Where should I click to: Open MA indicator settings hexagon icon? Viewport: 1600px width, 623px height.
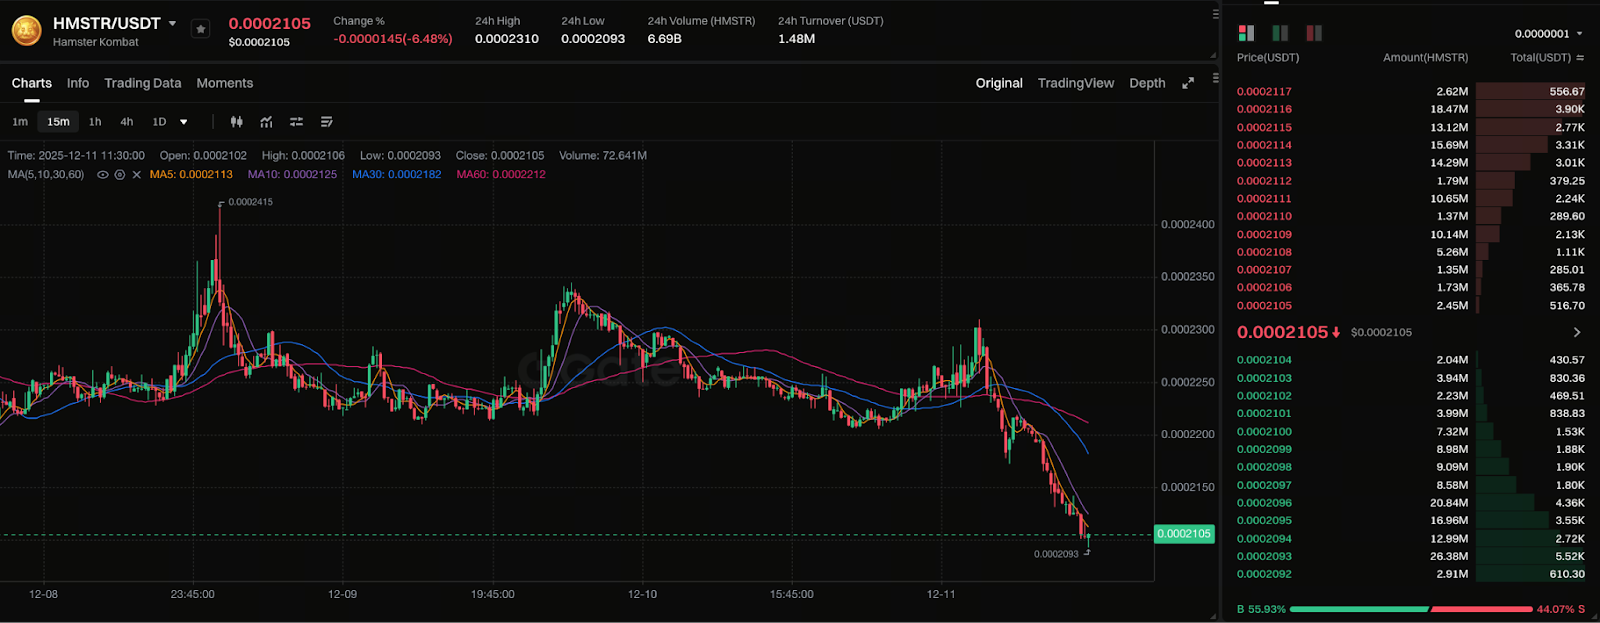click(x=120, y=175)
